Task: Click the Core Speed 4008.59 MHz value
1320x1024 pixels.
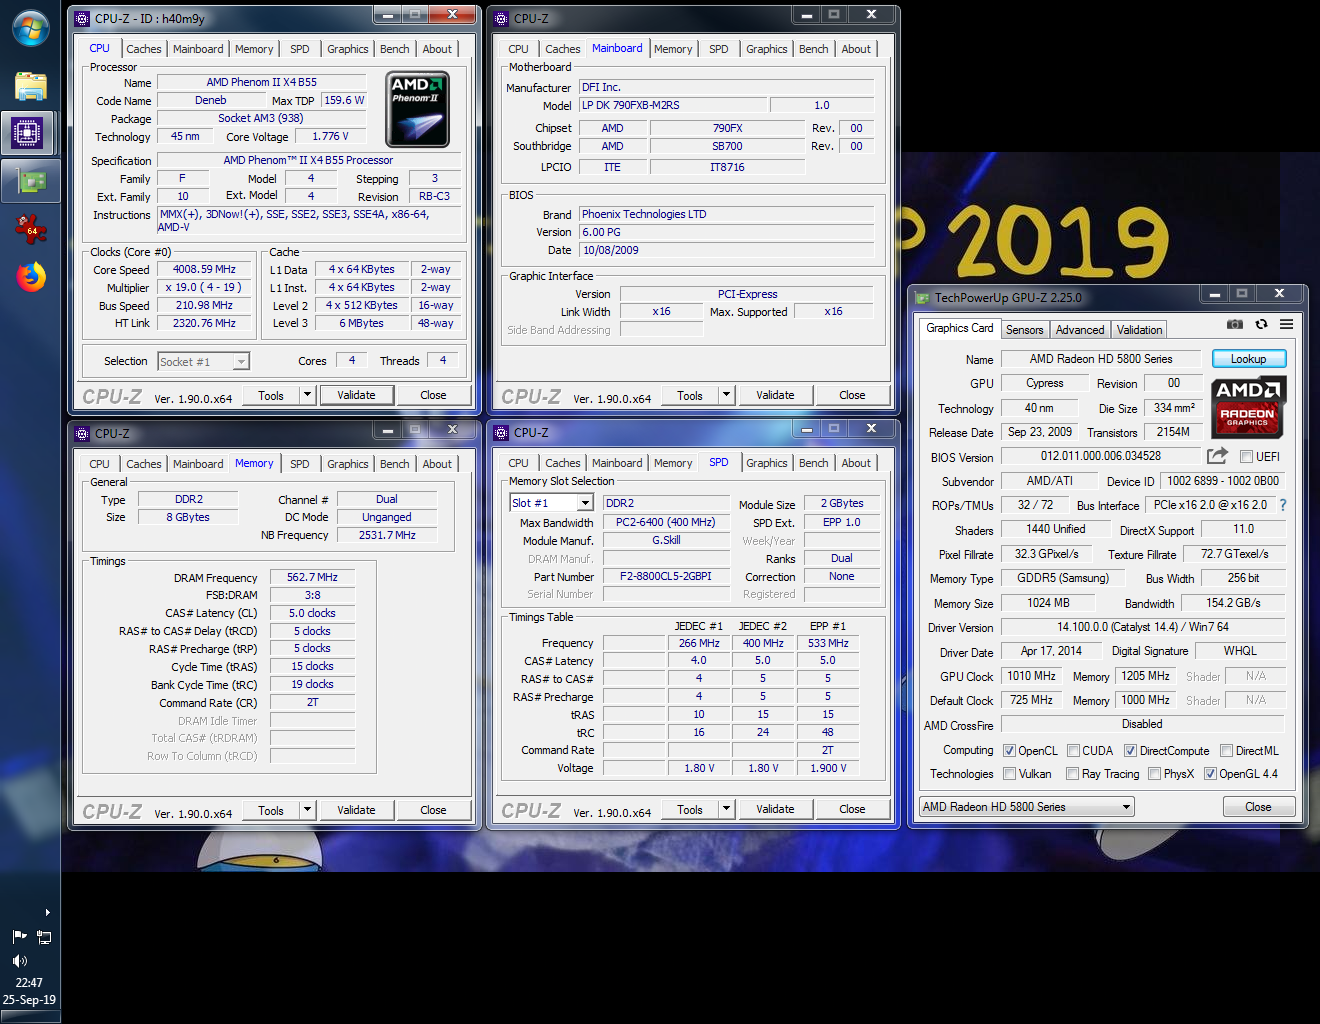Action: pos(204,269)
